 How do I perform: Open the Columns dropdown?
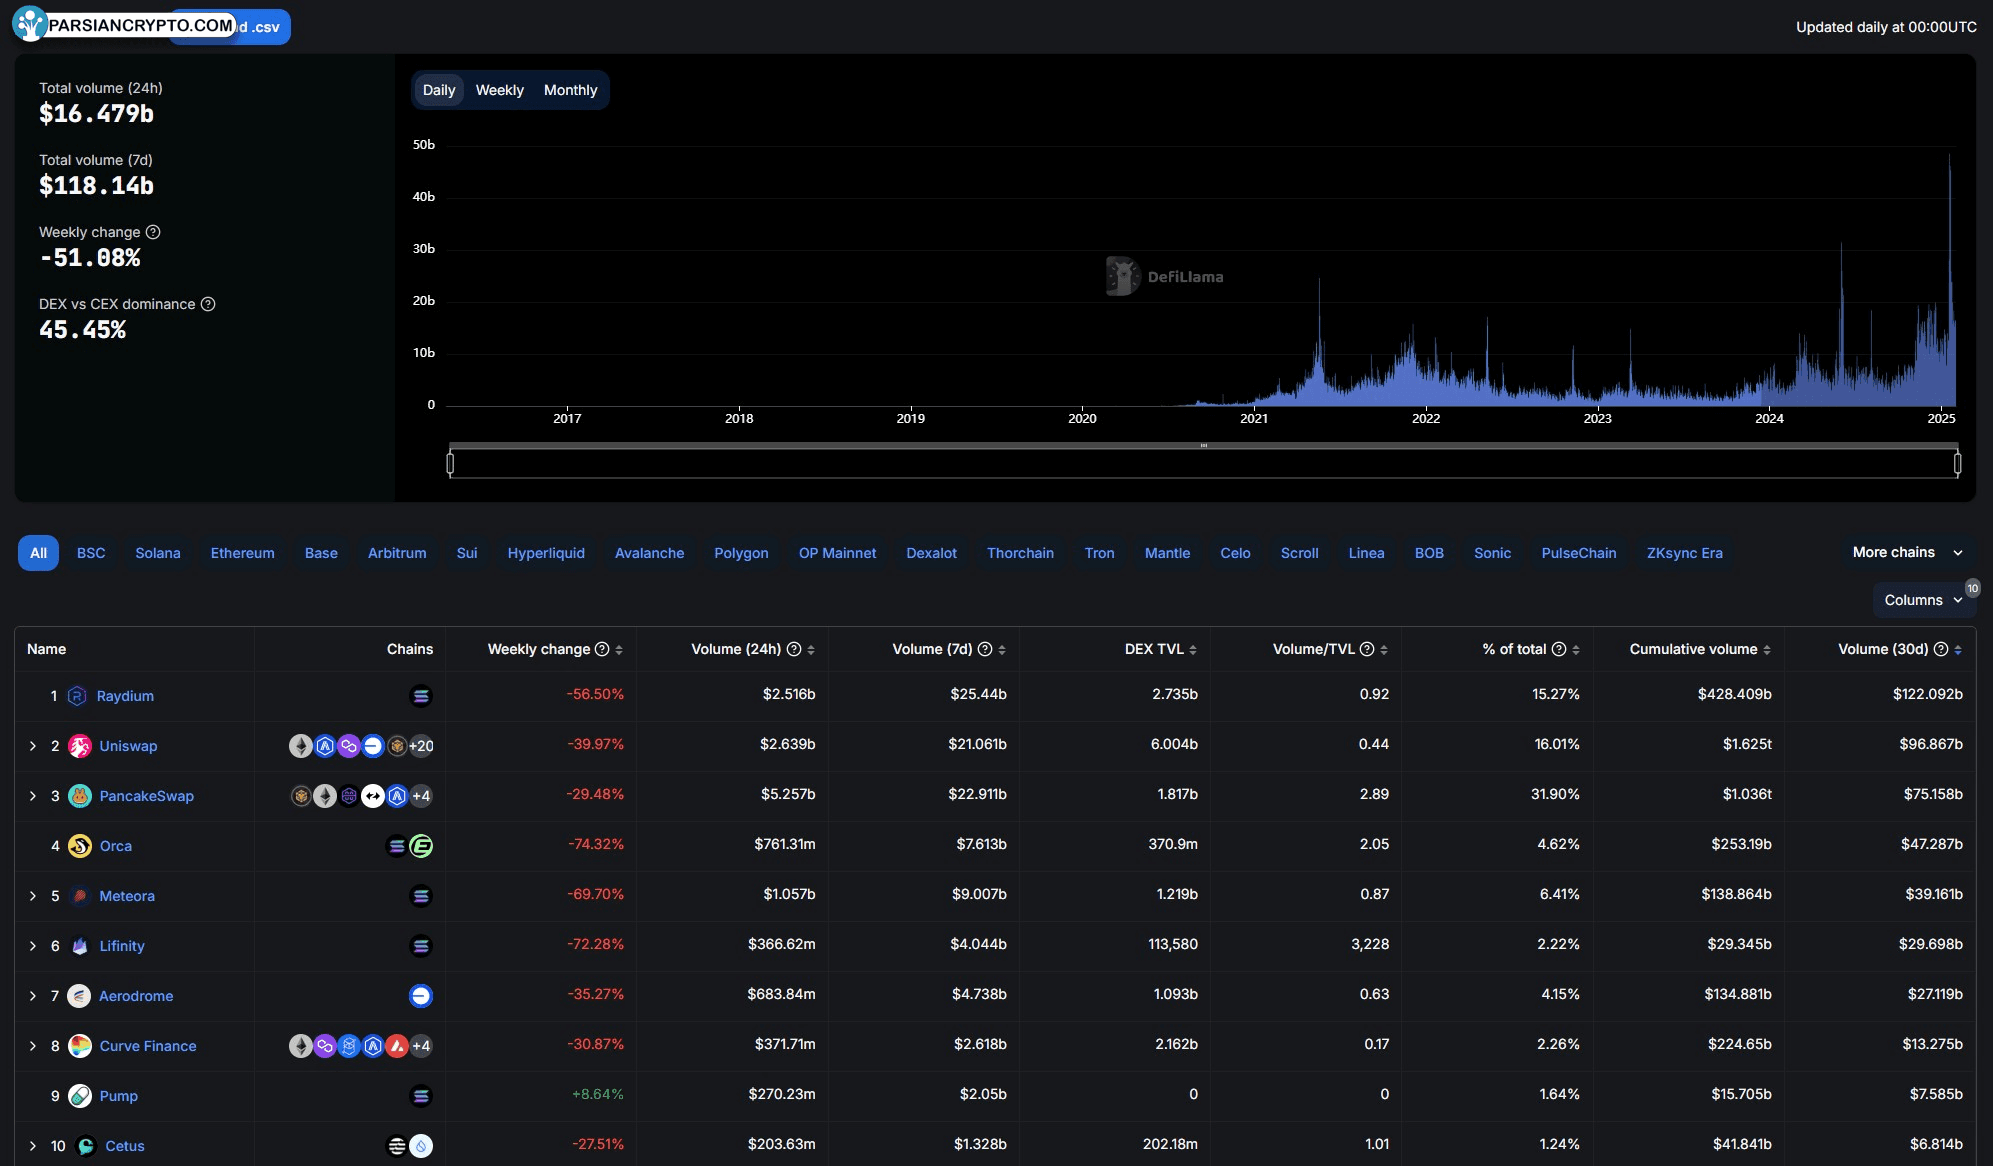click(1923, 600)
